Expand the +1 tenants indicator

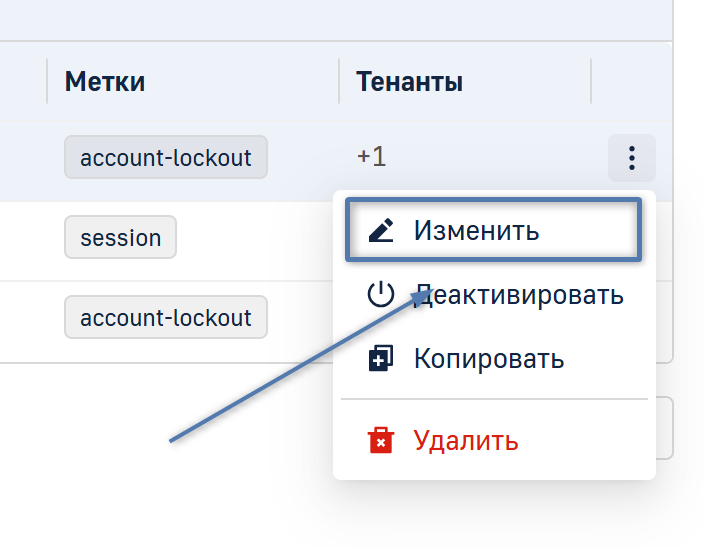coord(371,158)
